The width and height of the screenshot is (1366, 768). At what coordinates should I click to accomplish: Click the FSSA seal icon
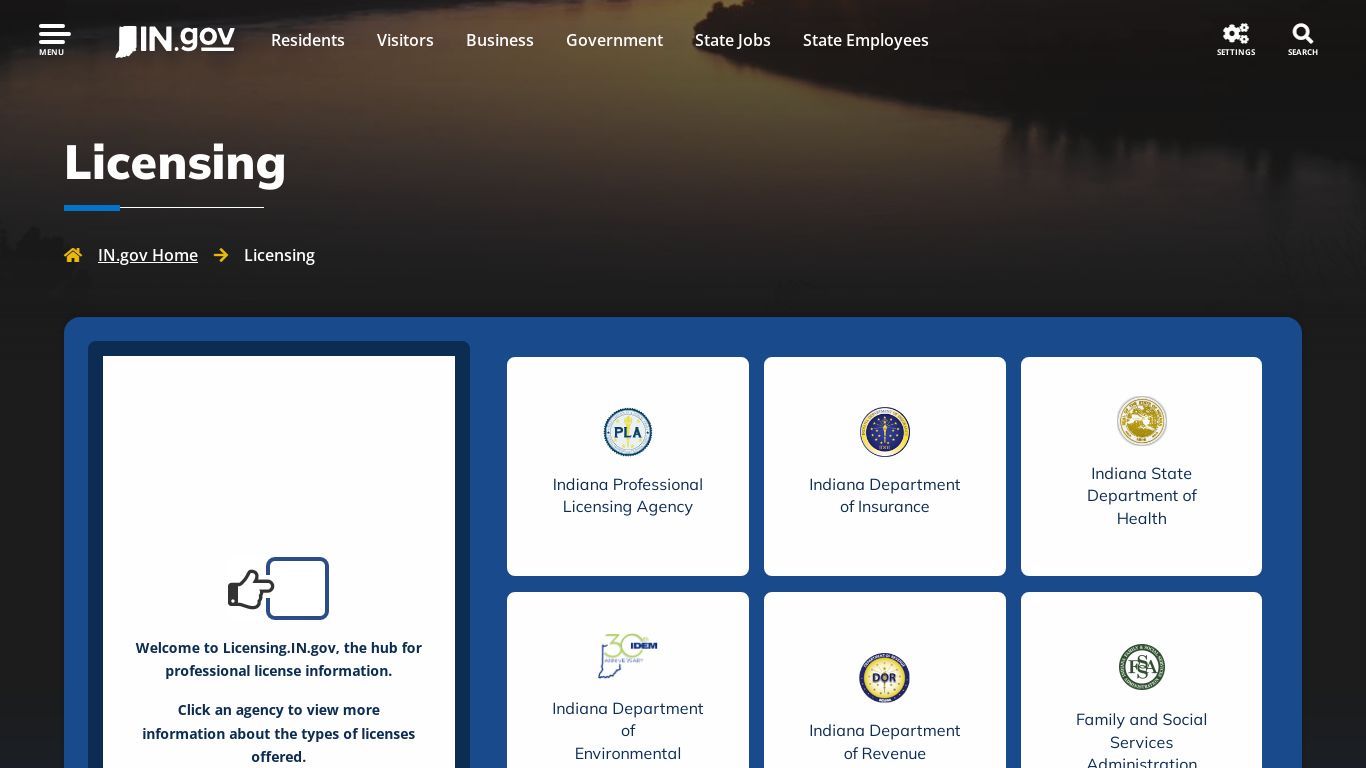(x=1142, y=667)
